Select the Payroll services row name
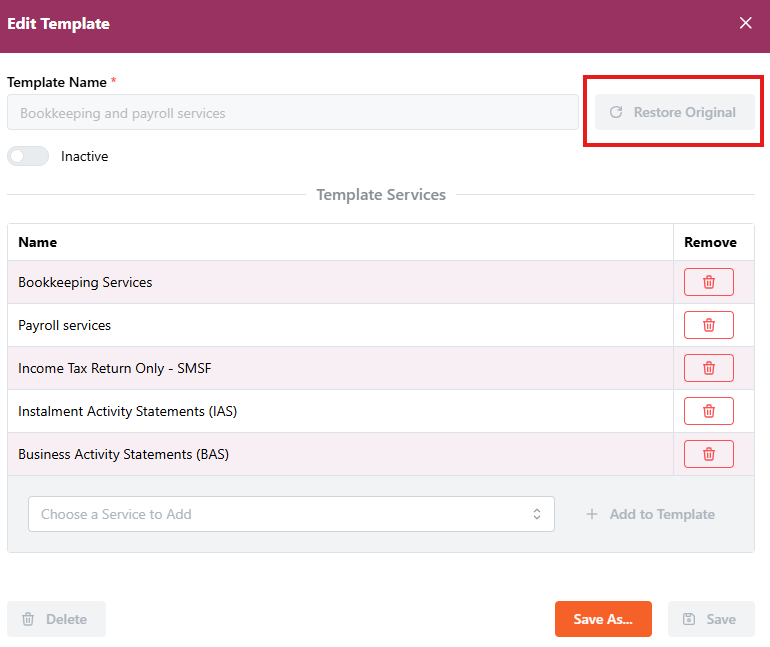Viewport: 770px width, 647px height. 65,325
